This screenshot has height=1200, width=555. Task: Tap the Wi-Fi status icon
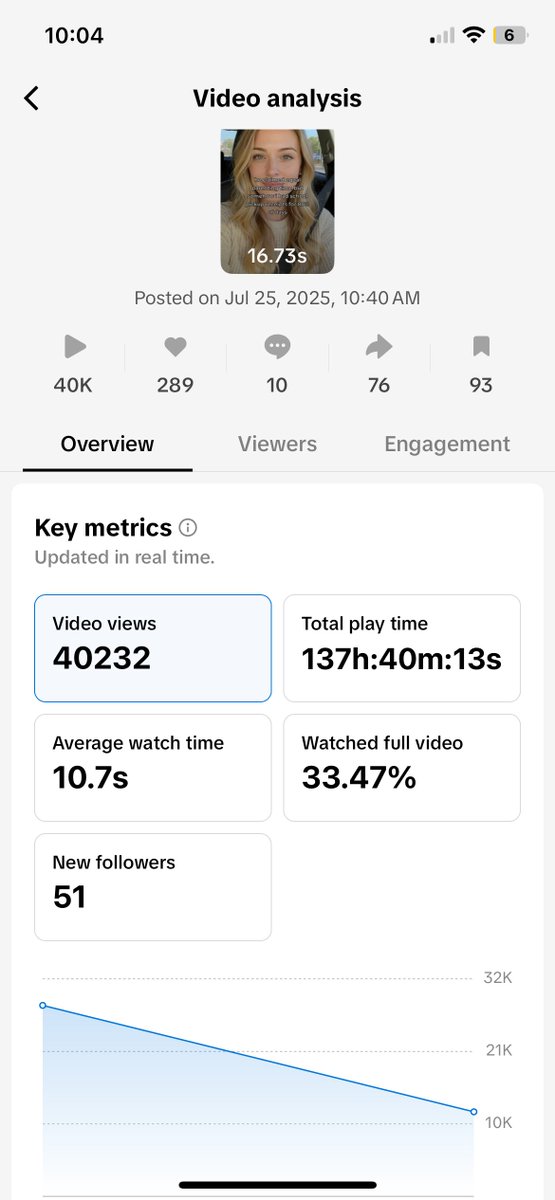click(x=472, y=36)
